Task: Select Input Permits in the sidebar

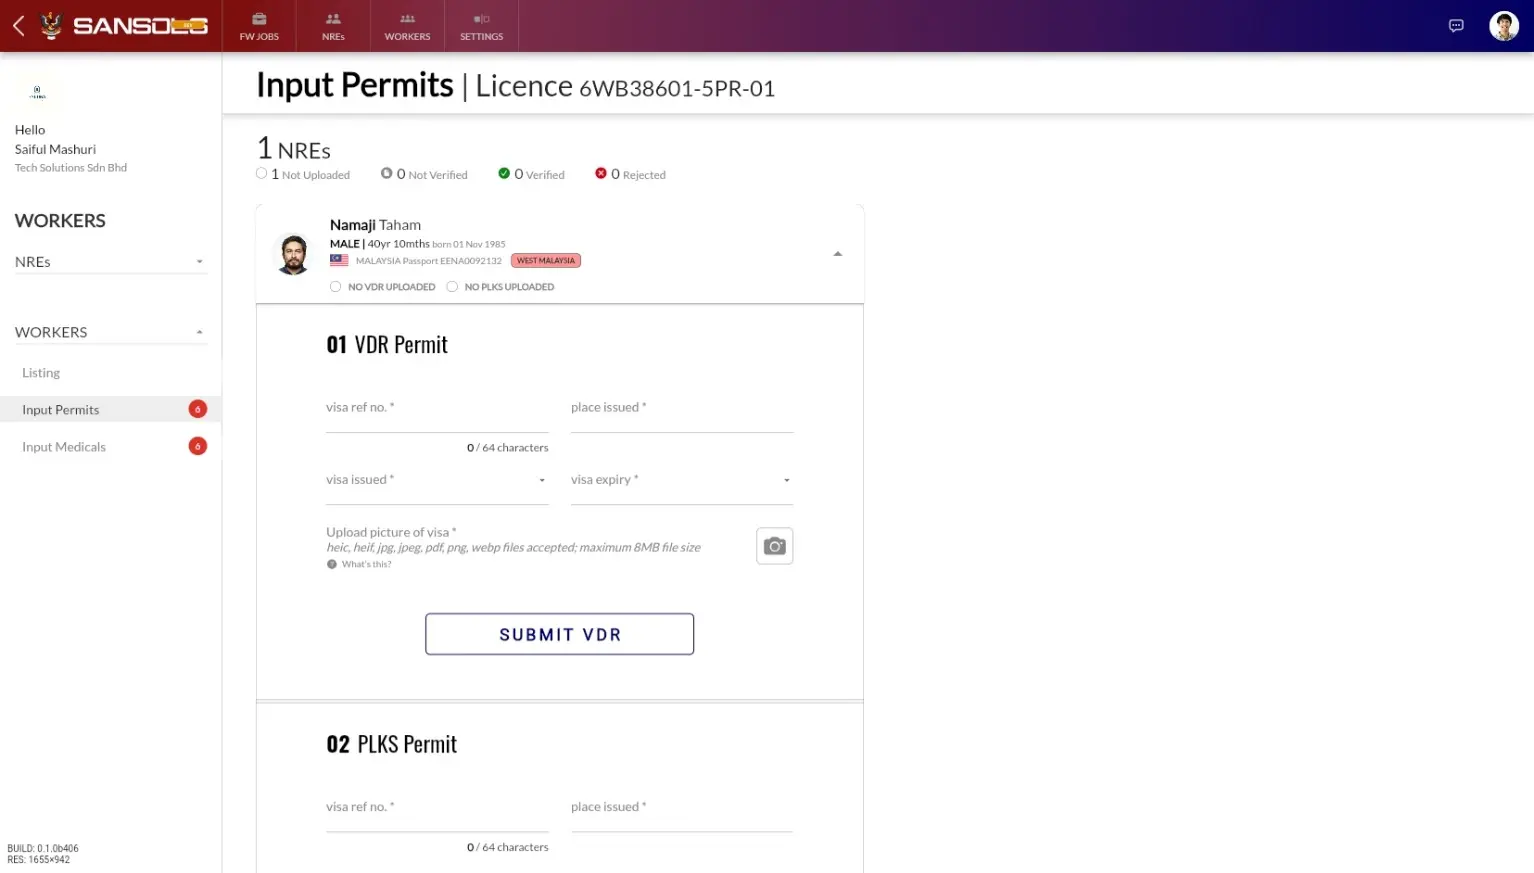Action: click(110, 409)
